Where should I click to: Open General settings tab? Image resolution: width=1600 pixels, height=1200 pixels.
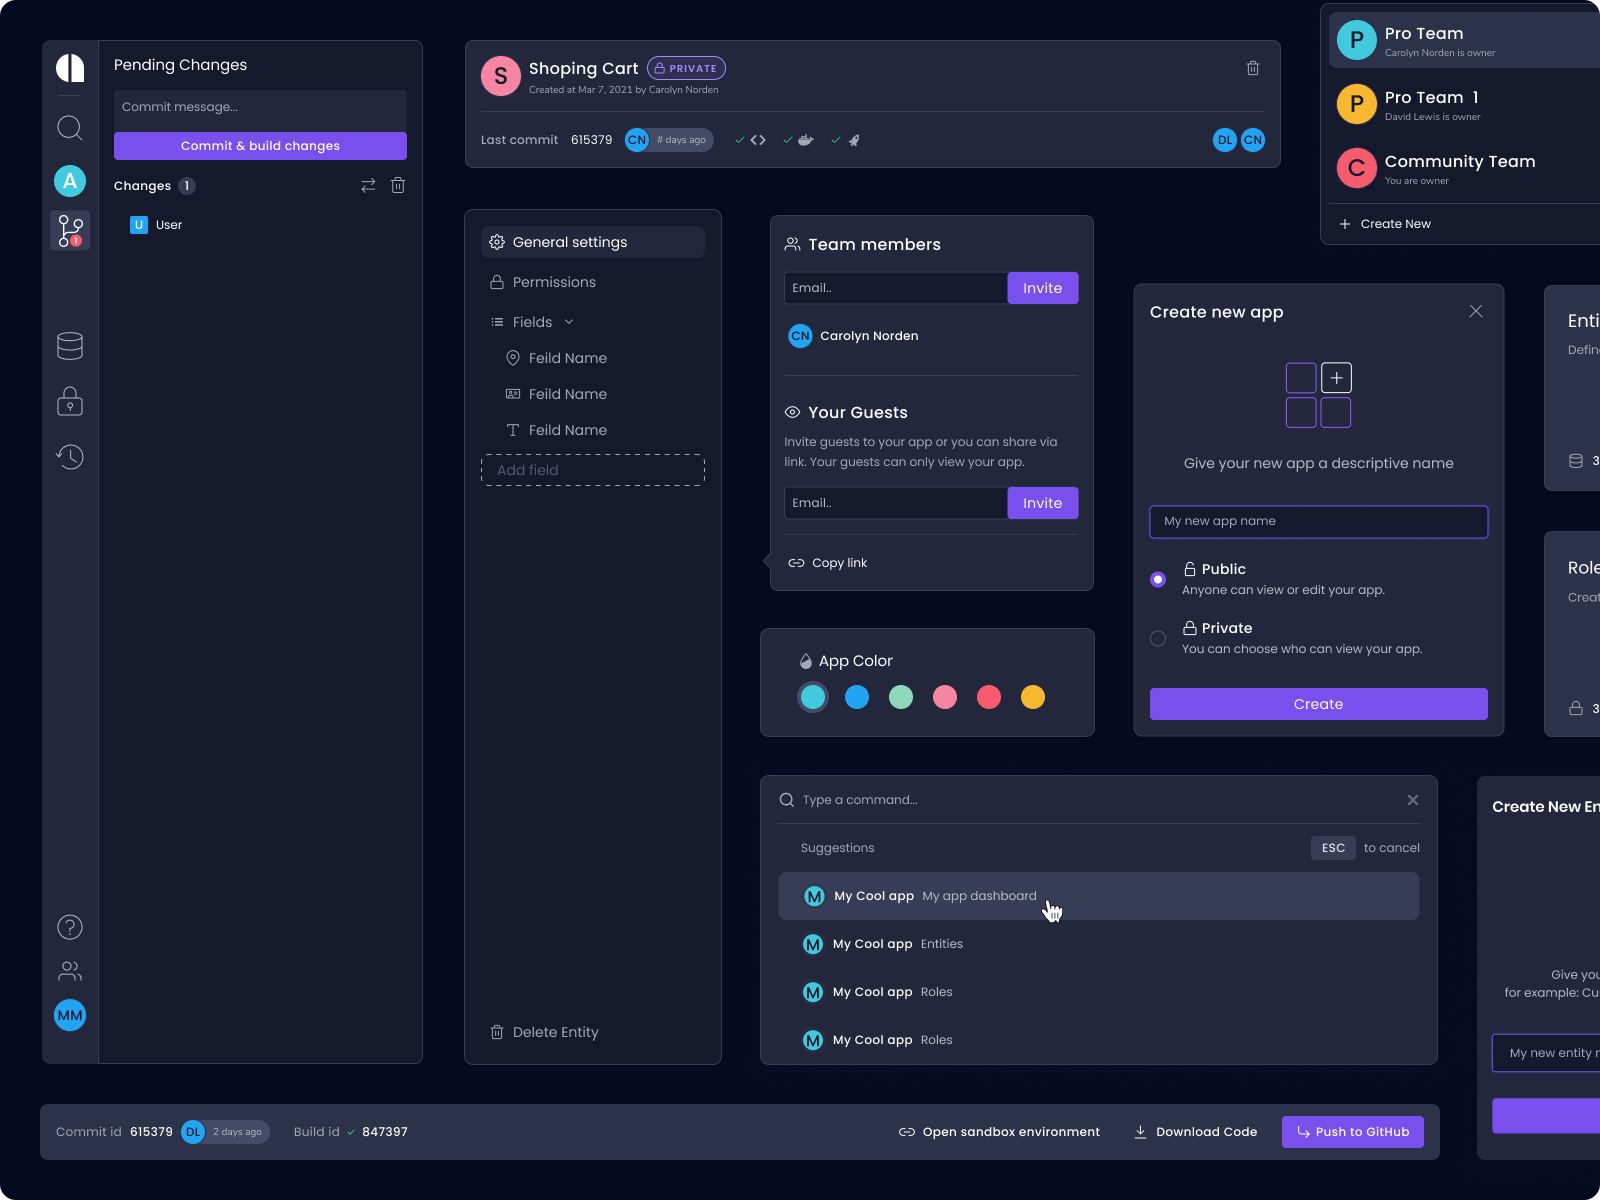click(593, 242)
